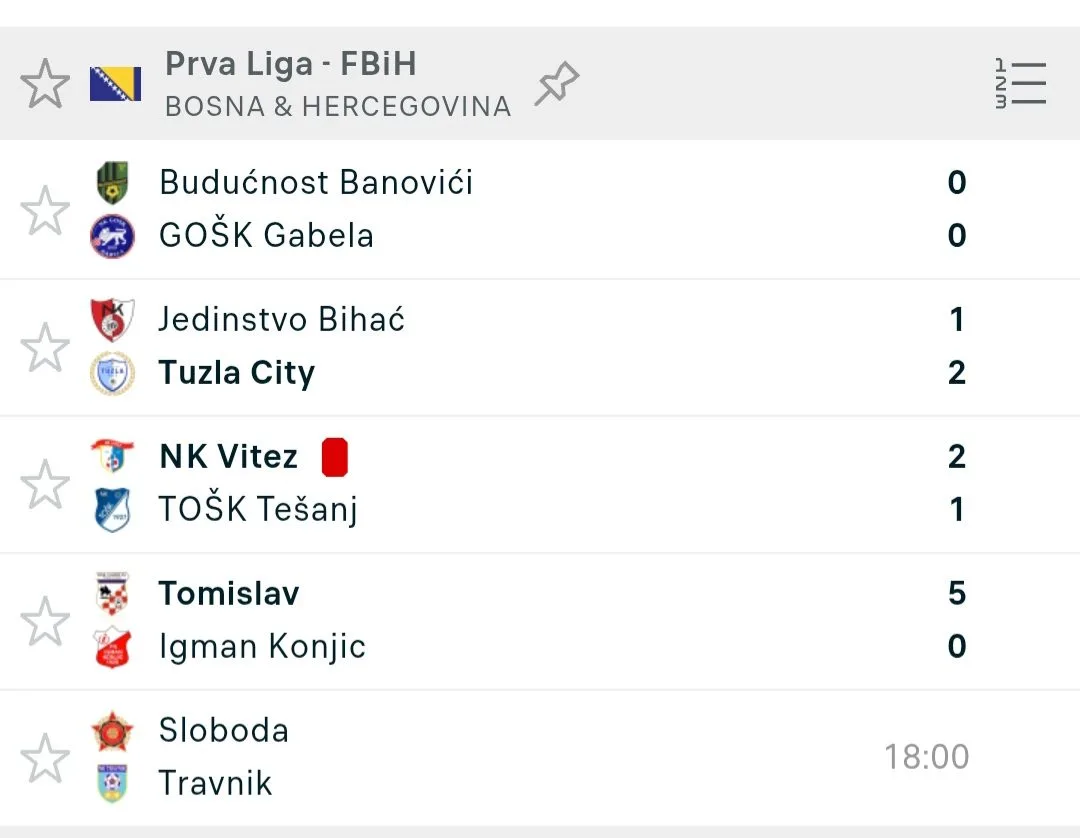Screen dimensions: 1080x838
Task: Click the Tomislav club crest
Action: pyautogui.click(x=112, y=594)
